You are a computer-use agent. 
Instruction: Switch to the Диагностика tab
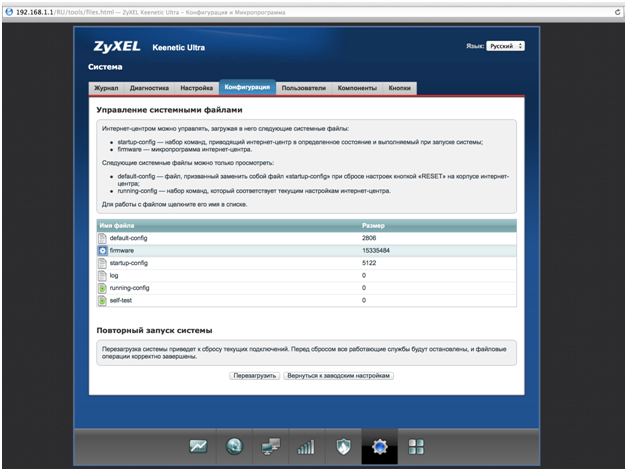click(149, 88)
